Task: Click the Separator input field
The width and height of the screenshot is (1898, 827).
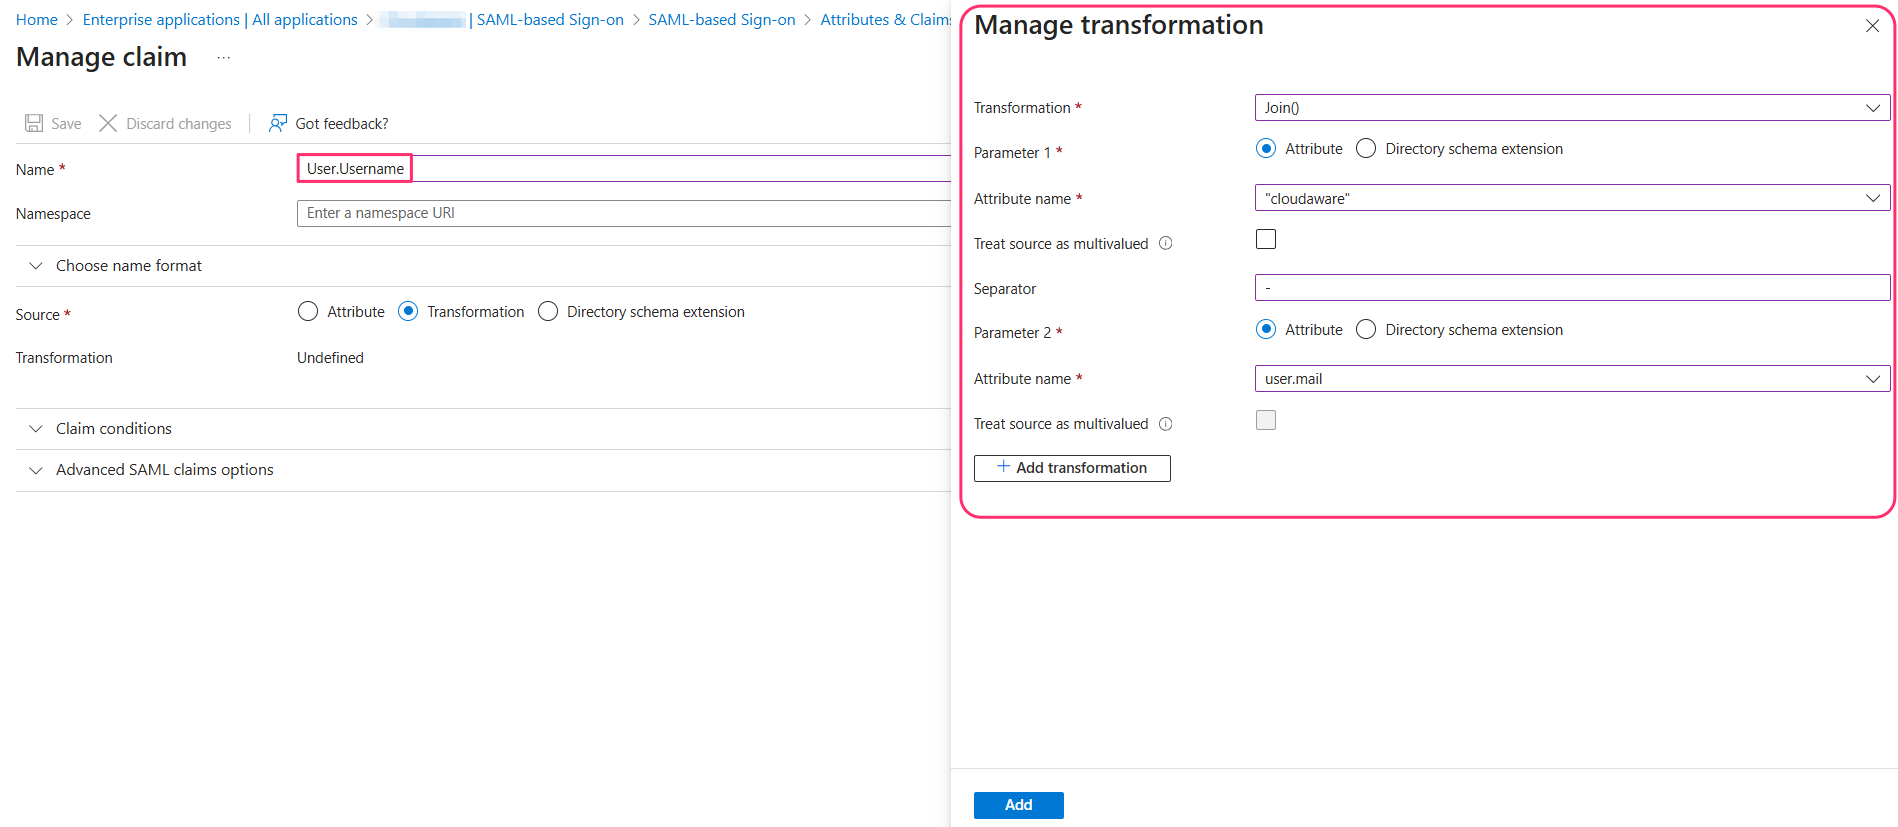Action: pos(1571,288)
